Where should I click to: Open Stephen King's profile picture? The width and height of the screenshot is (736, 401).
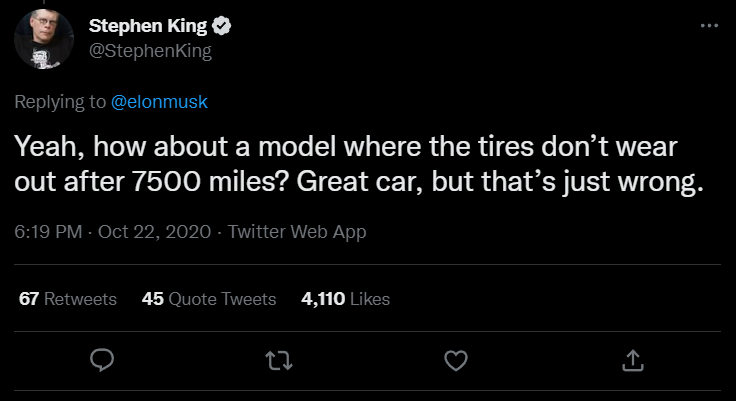pyautogui.click(x=39, y=42)
